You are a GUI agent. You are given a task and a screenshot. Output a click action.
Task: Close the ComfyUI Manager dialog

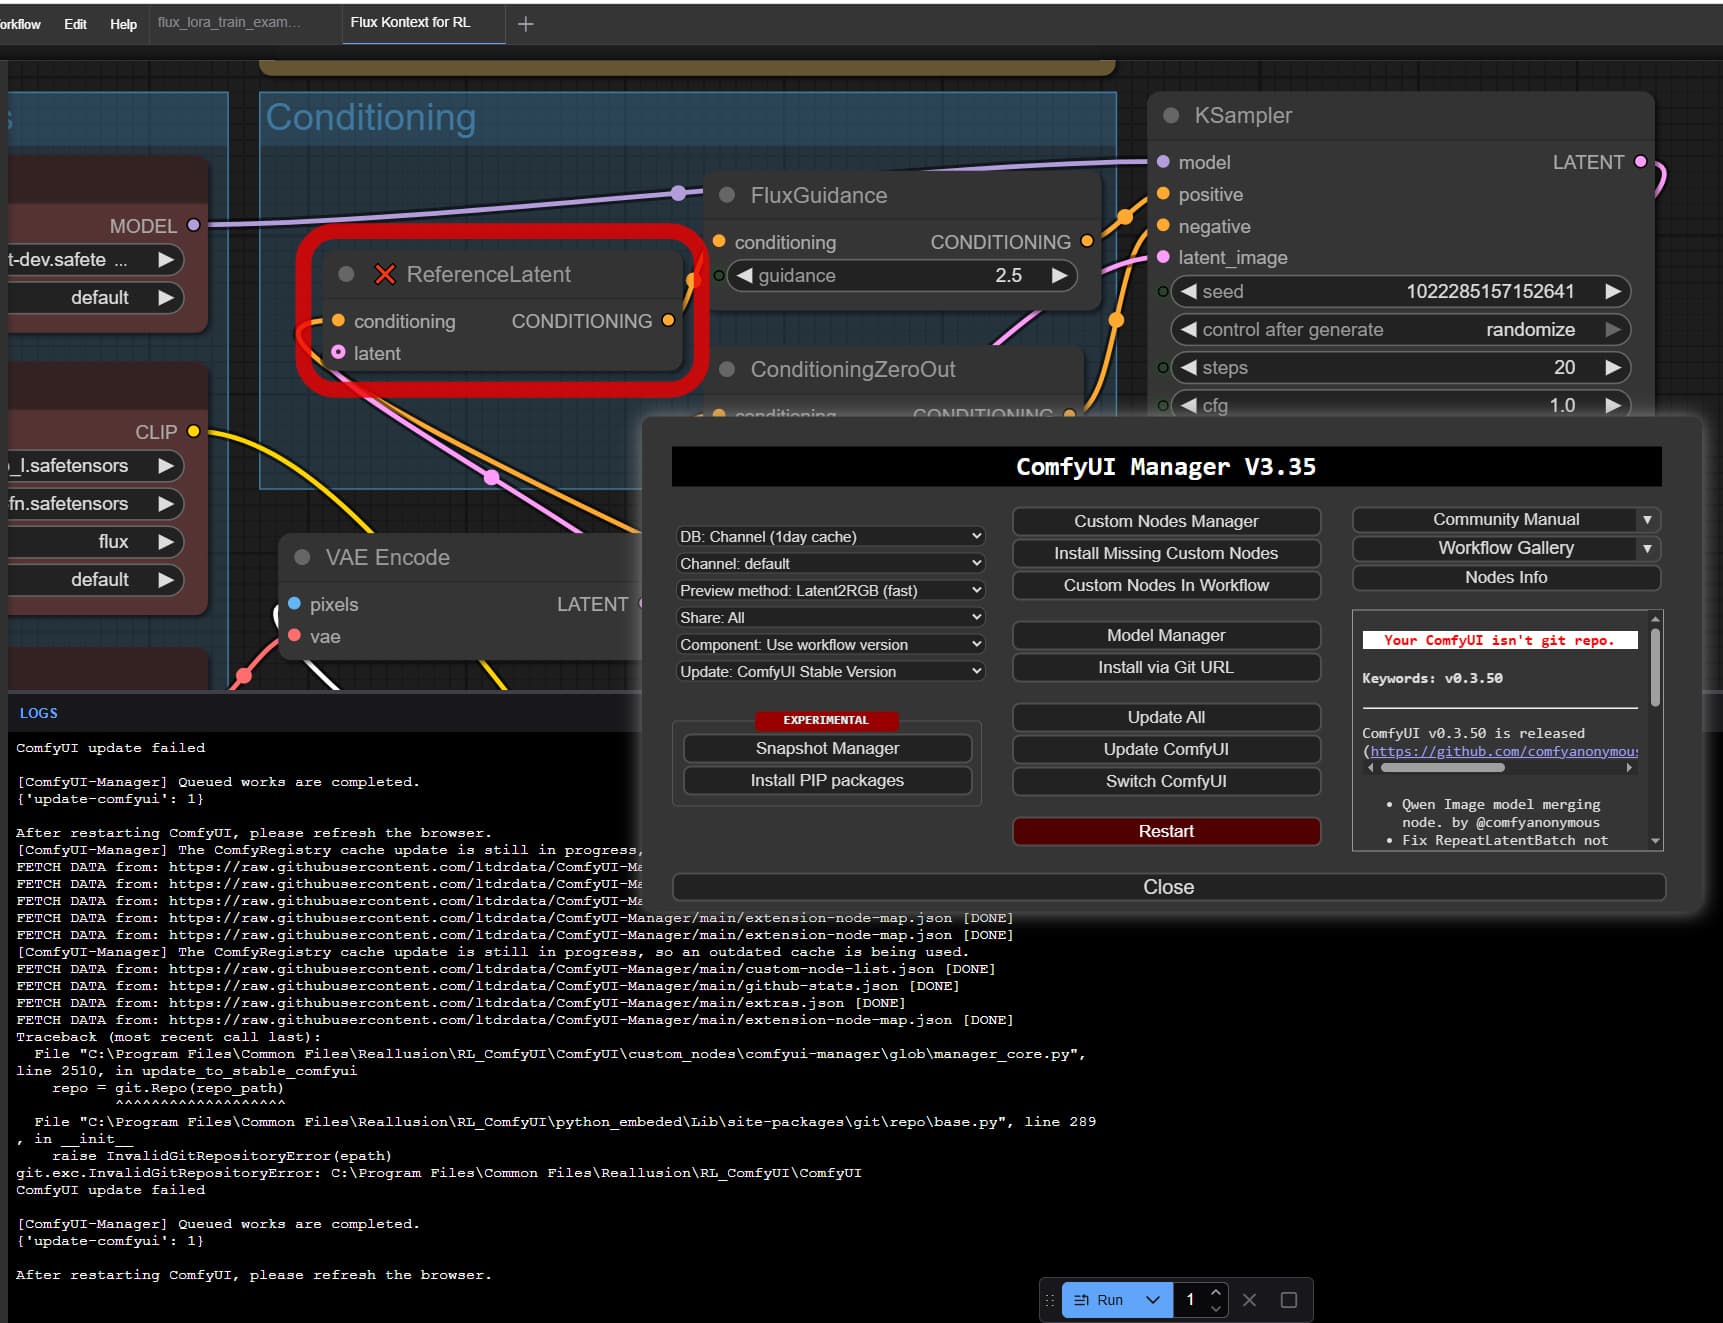click(x=1168, y=887)
